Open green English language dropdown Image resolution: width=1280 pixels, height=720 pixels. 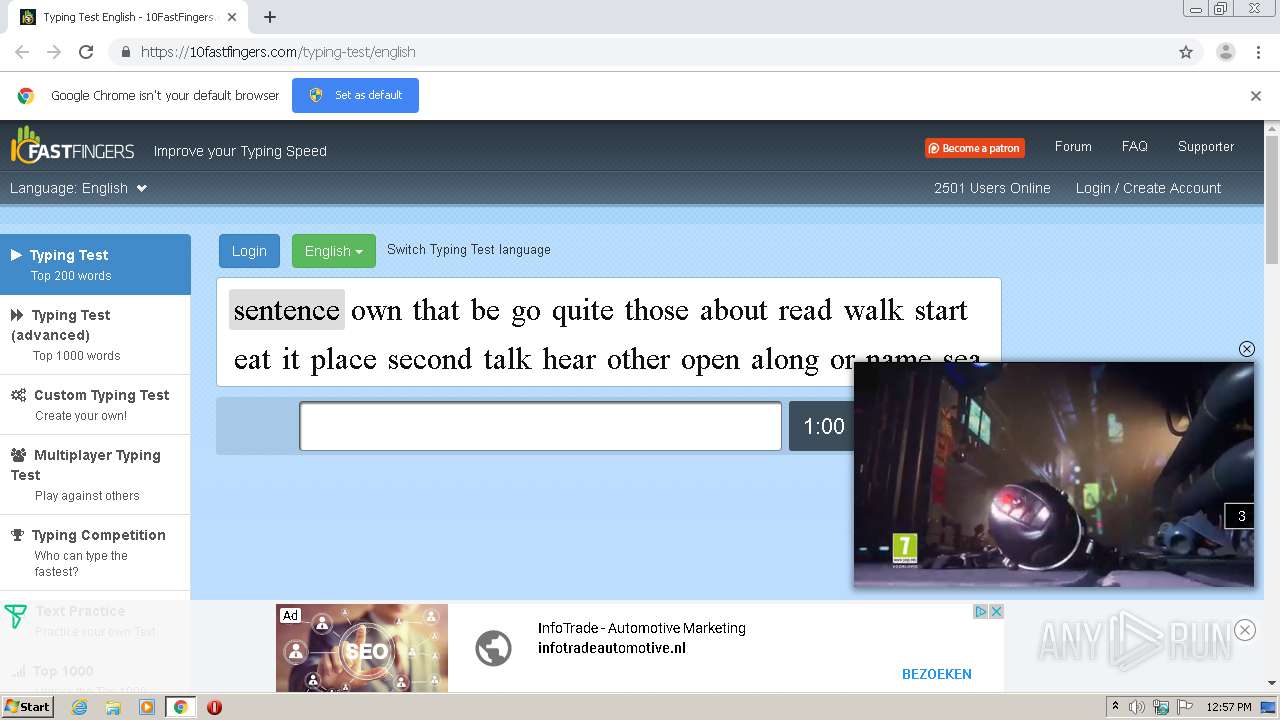click(334, 251)
